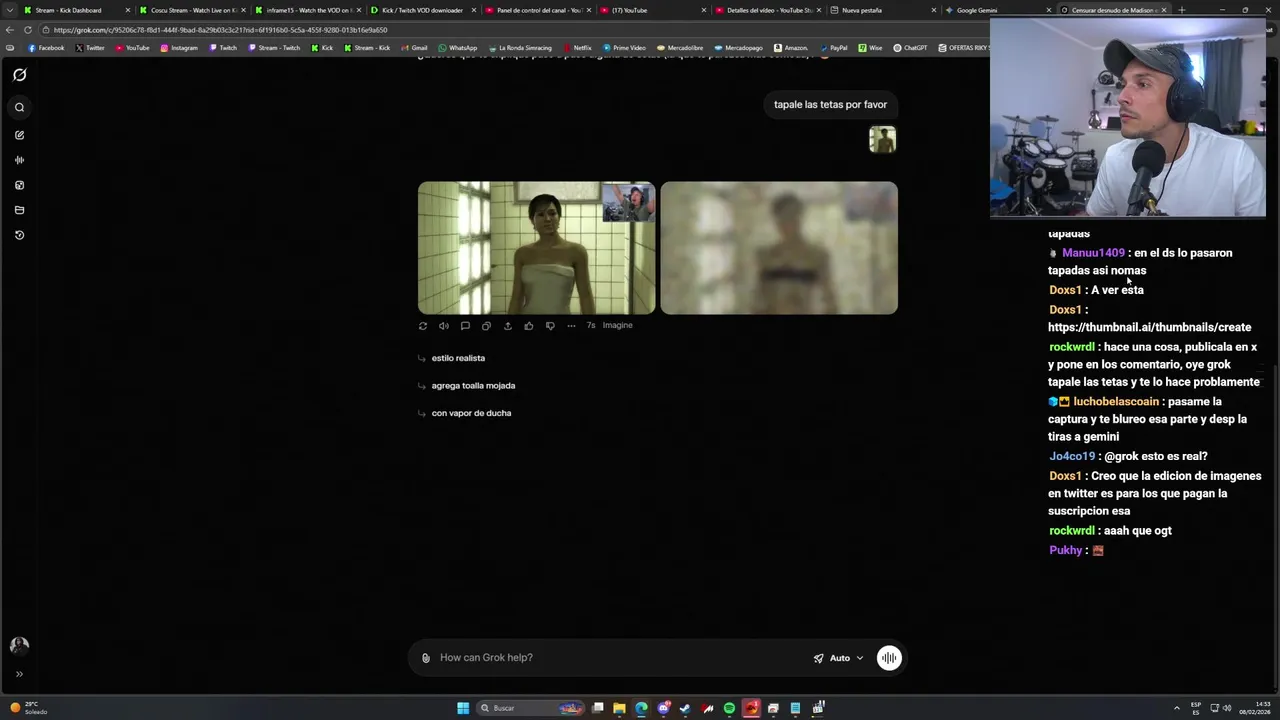Open Netflix bookmark
Screen dimensions: 1280x720
click(x=578, y=48)
